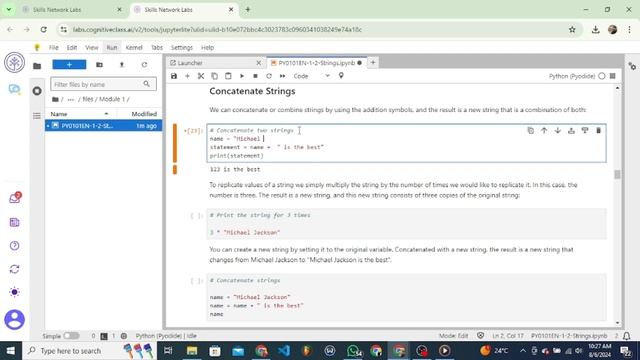Click inside the Concatenate two strings code cell
The image size is (640, 360).
coord(406,143)
